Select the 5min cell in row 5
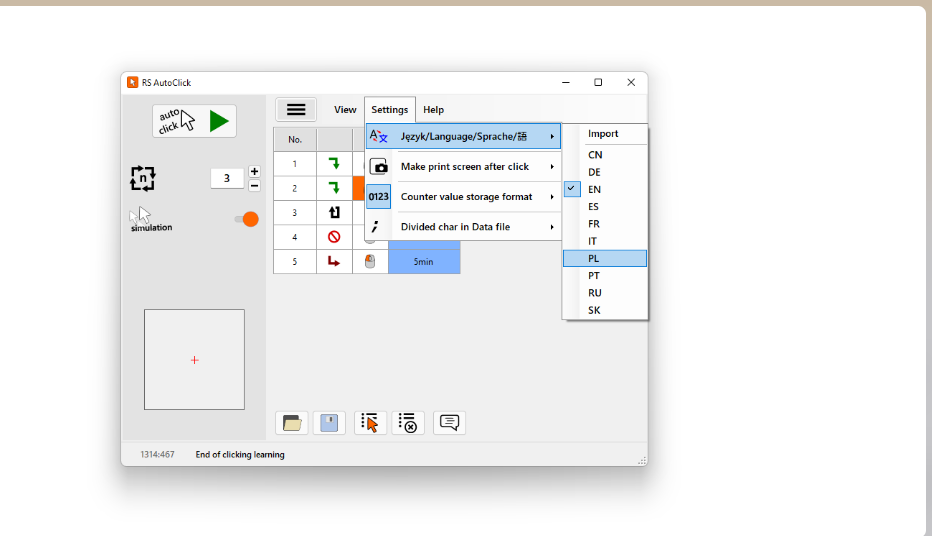The width and height of the screenshot is (932, 536). (x=424, y=262)
